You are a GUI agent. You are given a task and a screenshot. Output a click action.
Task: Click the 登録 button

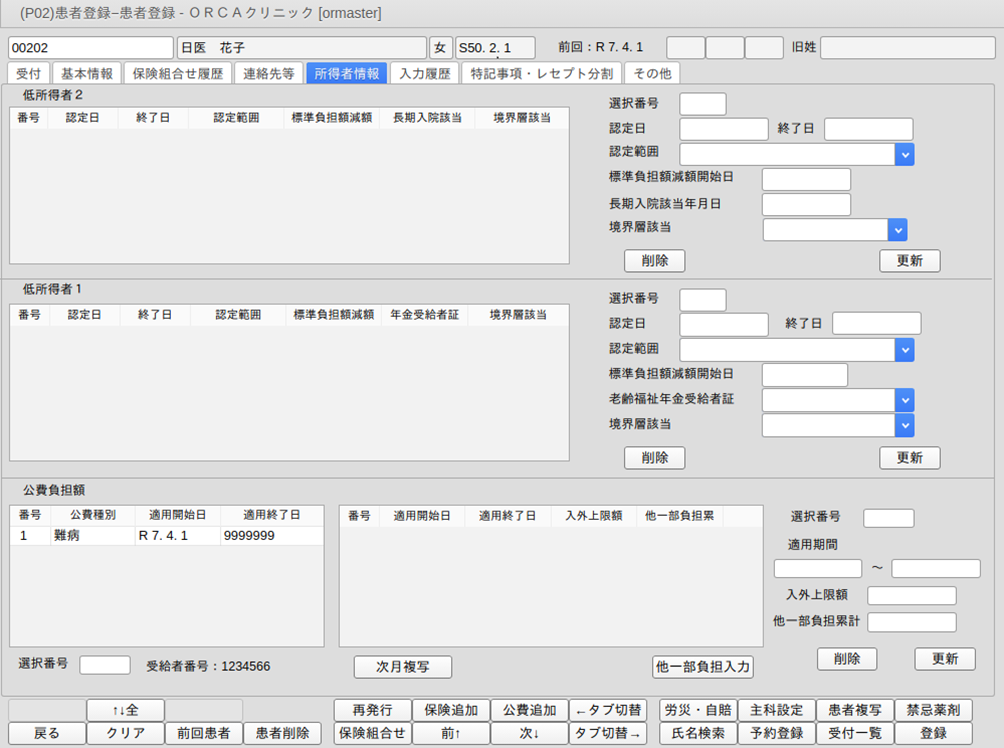(933, 733)
